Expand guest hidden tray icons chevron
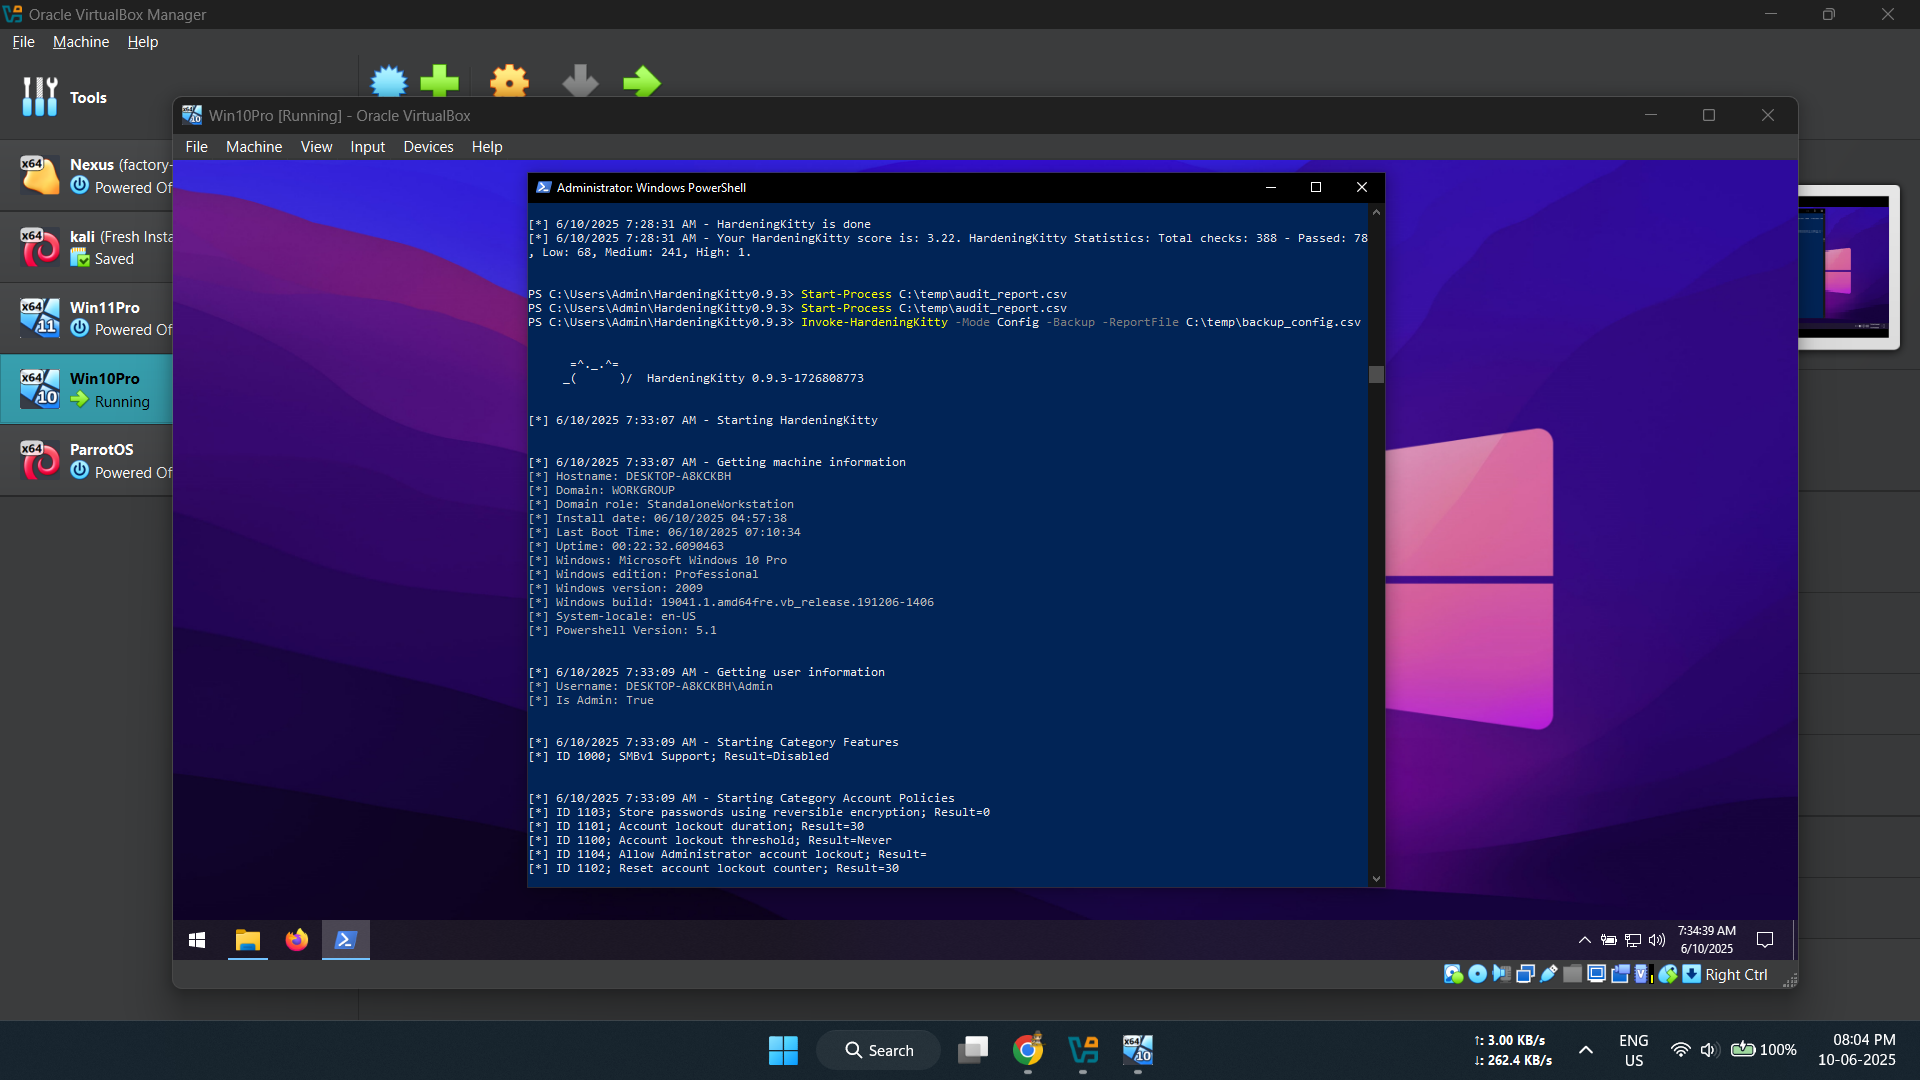Viewport: 1920px width, 1080px height. [1585, 940]
